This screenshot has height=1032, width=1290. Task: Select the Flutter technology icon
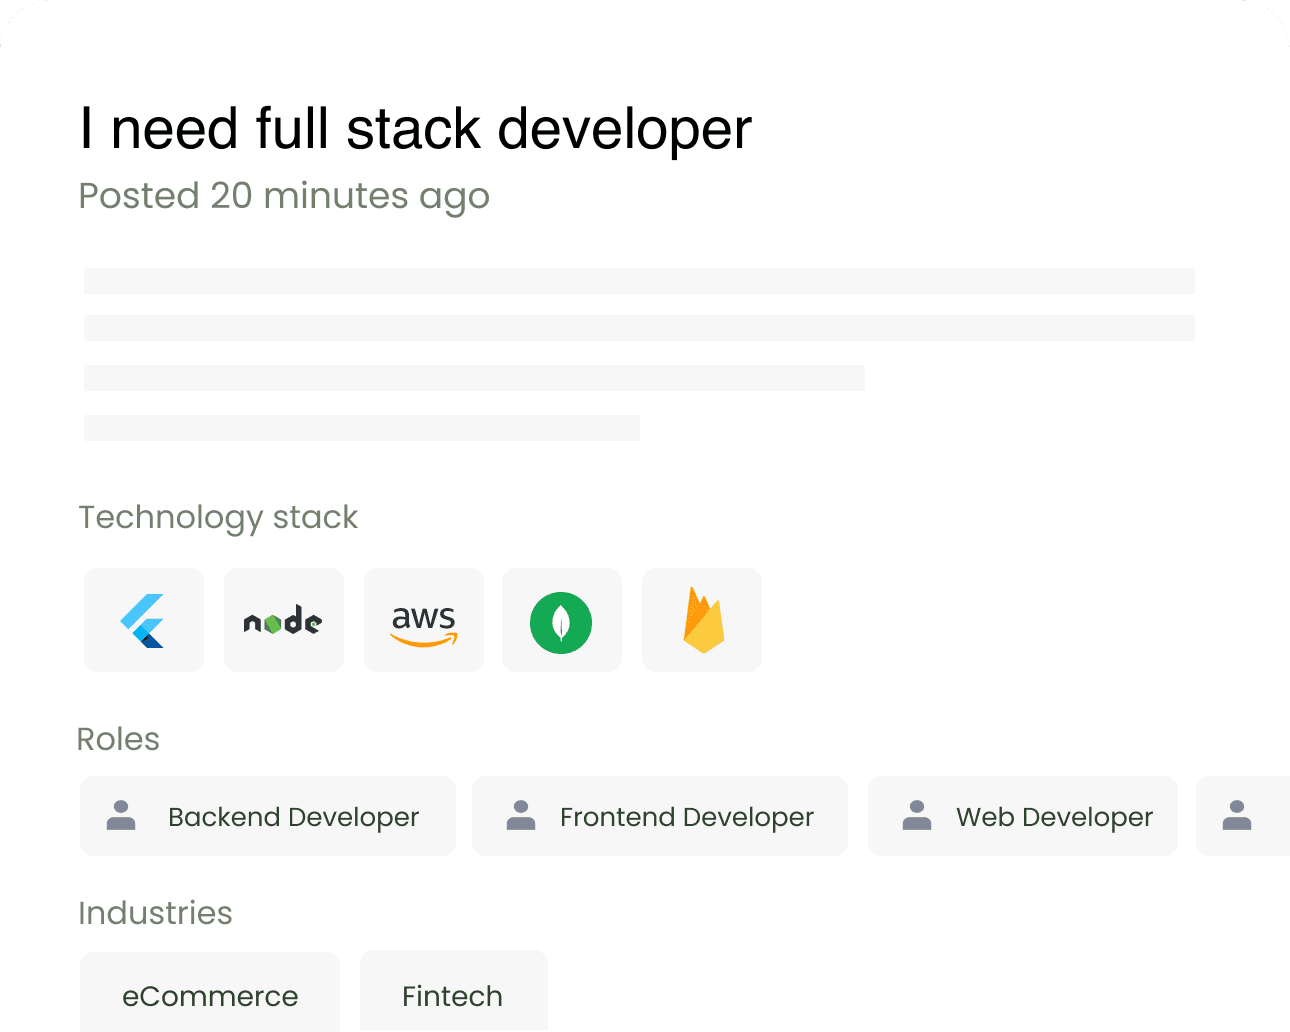point(144,620)
